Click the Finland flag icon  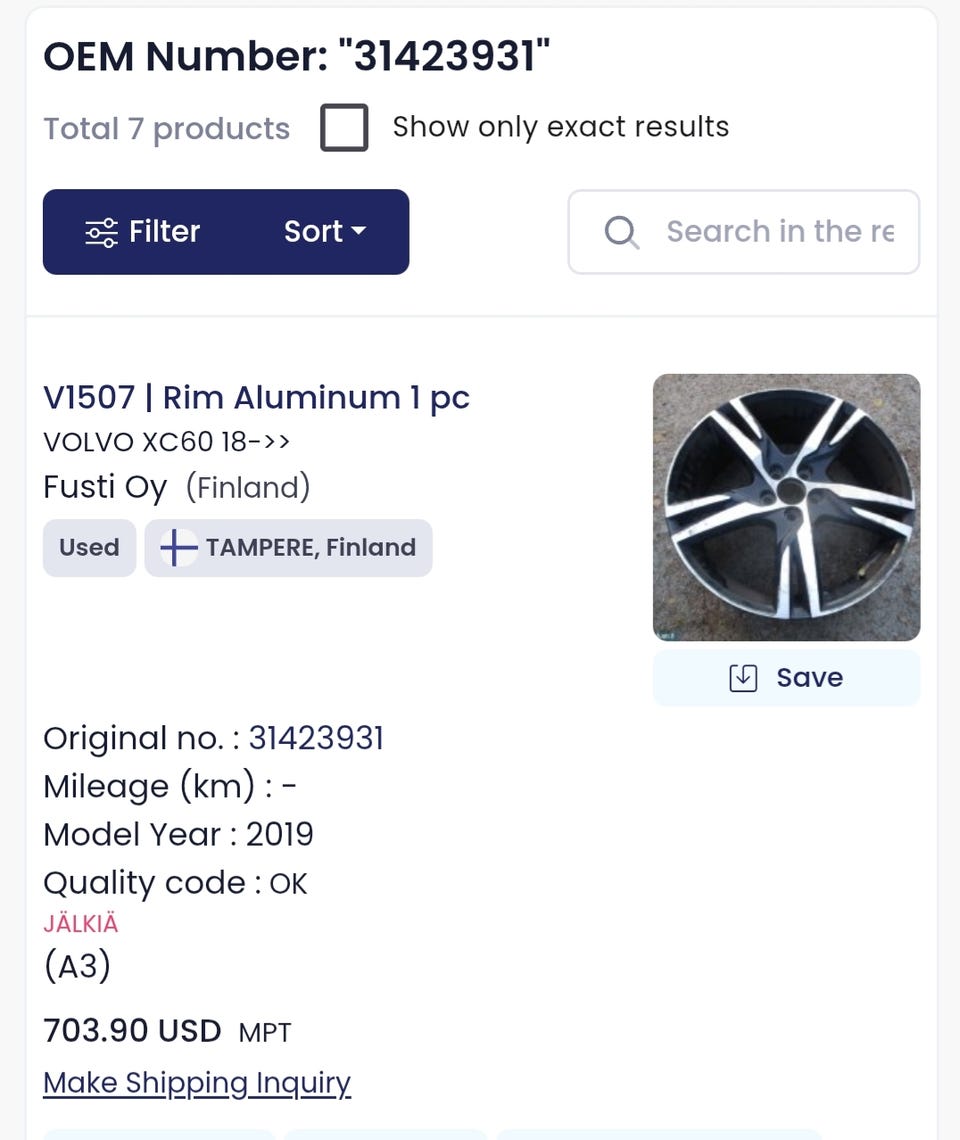(x=179, y=548)
